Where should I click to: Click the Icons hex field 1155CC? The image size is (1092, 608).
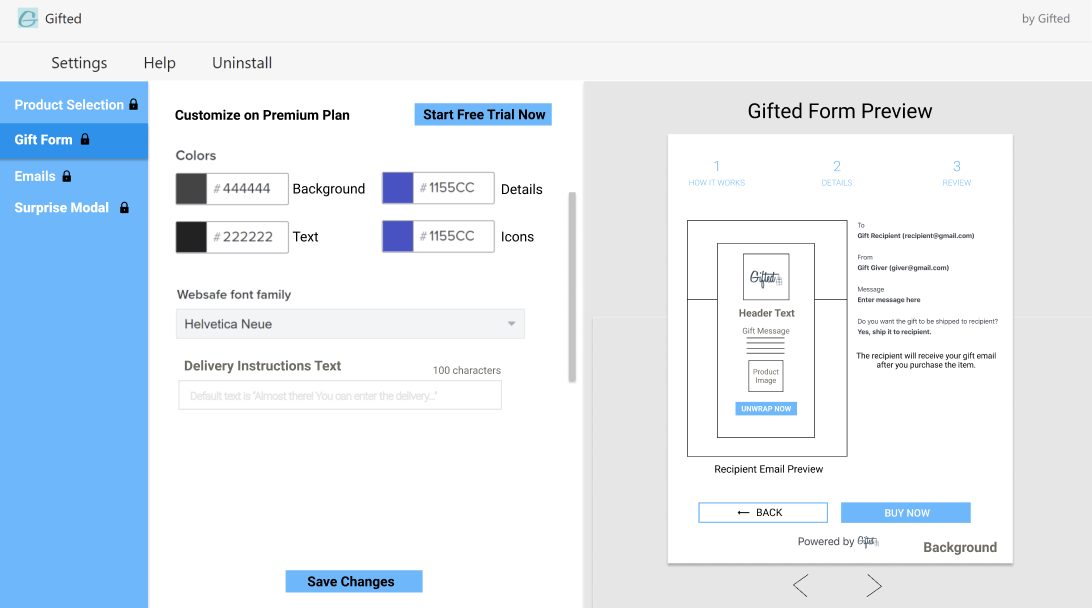click(x=453, y=236)
